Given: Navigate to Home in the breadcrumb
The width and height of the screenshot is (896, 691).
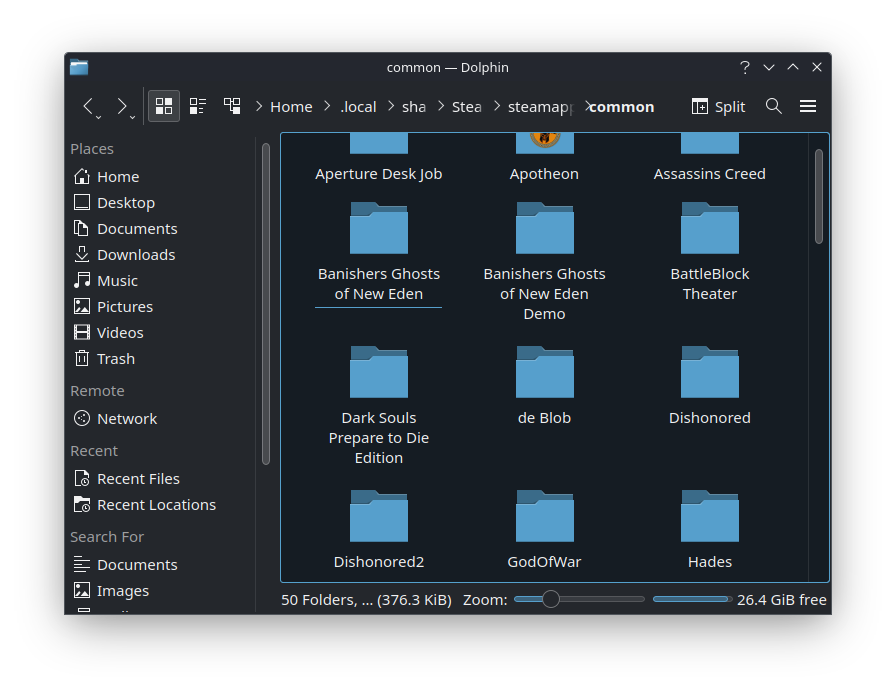Looking at the screenshot, I should click(291, 107).
